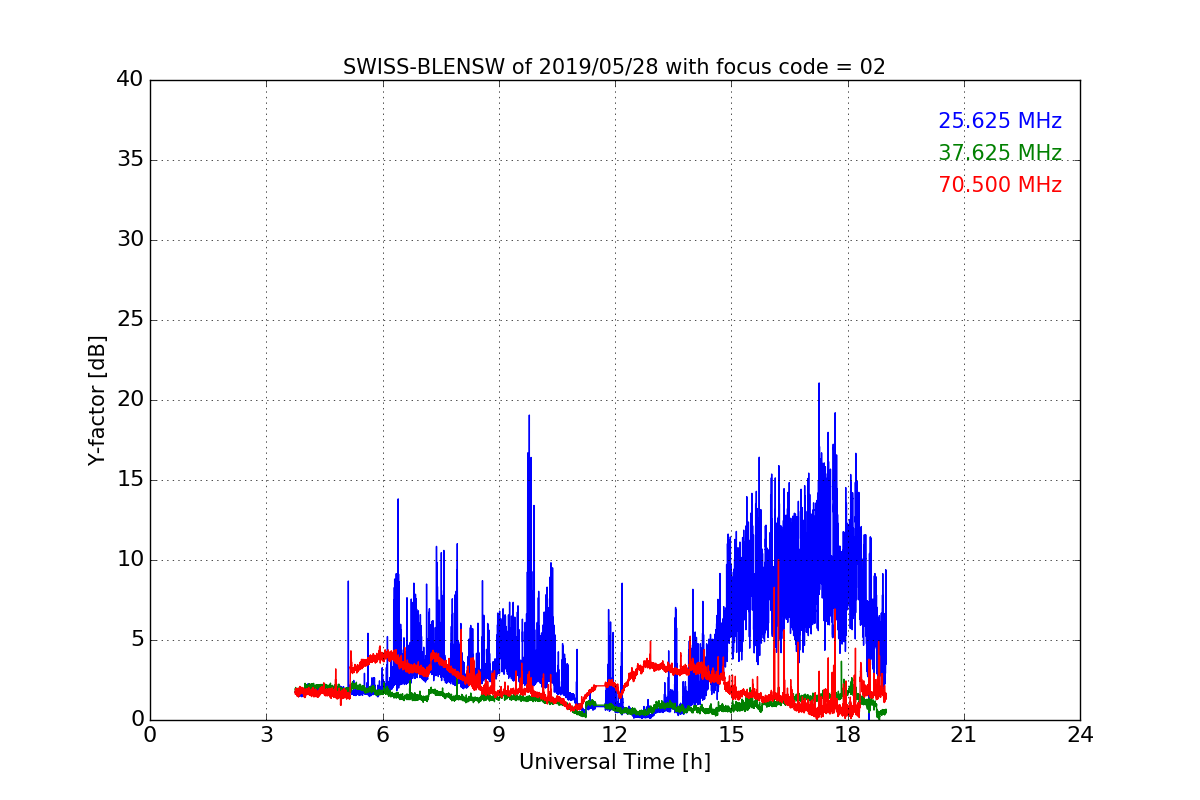Click the plot title SWISS-BLENSW of 2019/05/28

point(614,67)
